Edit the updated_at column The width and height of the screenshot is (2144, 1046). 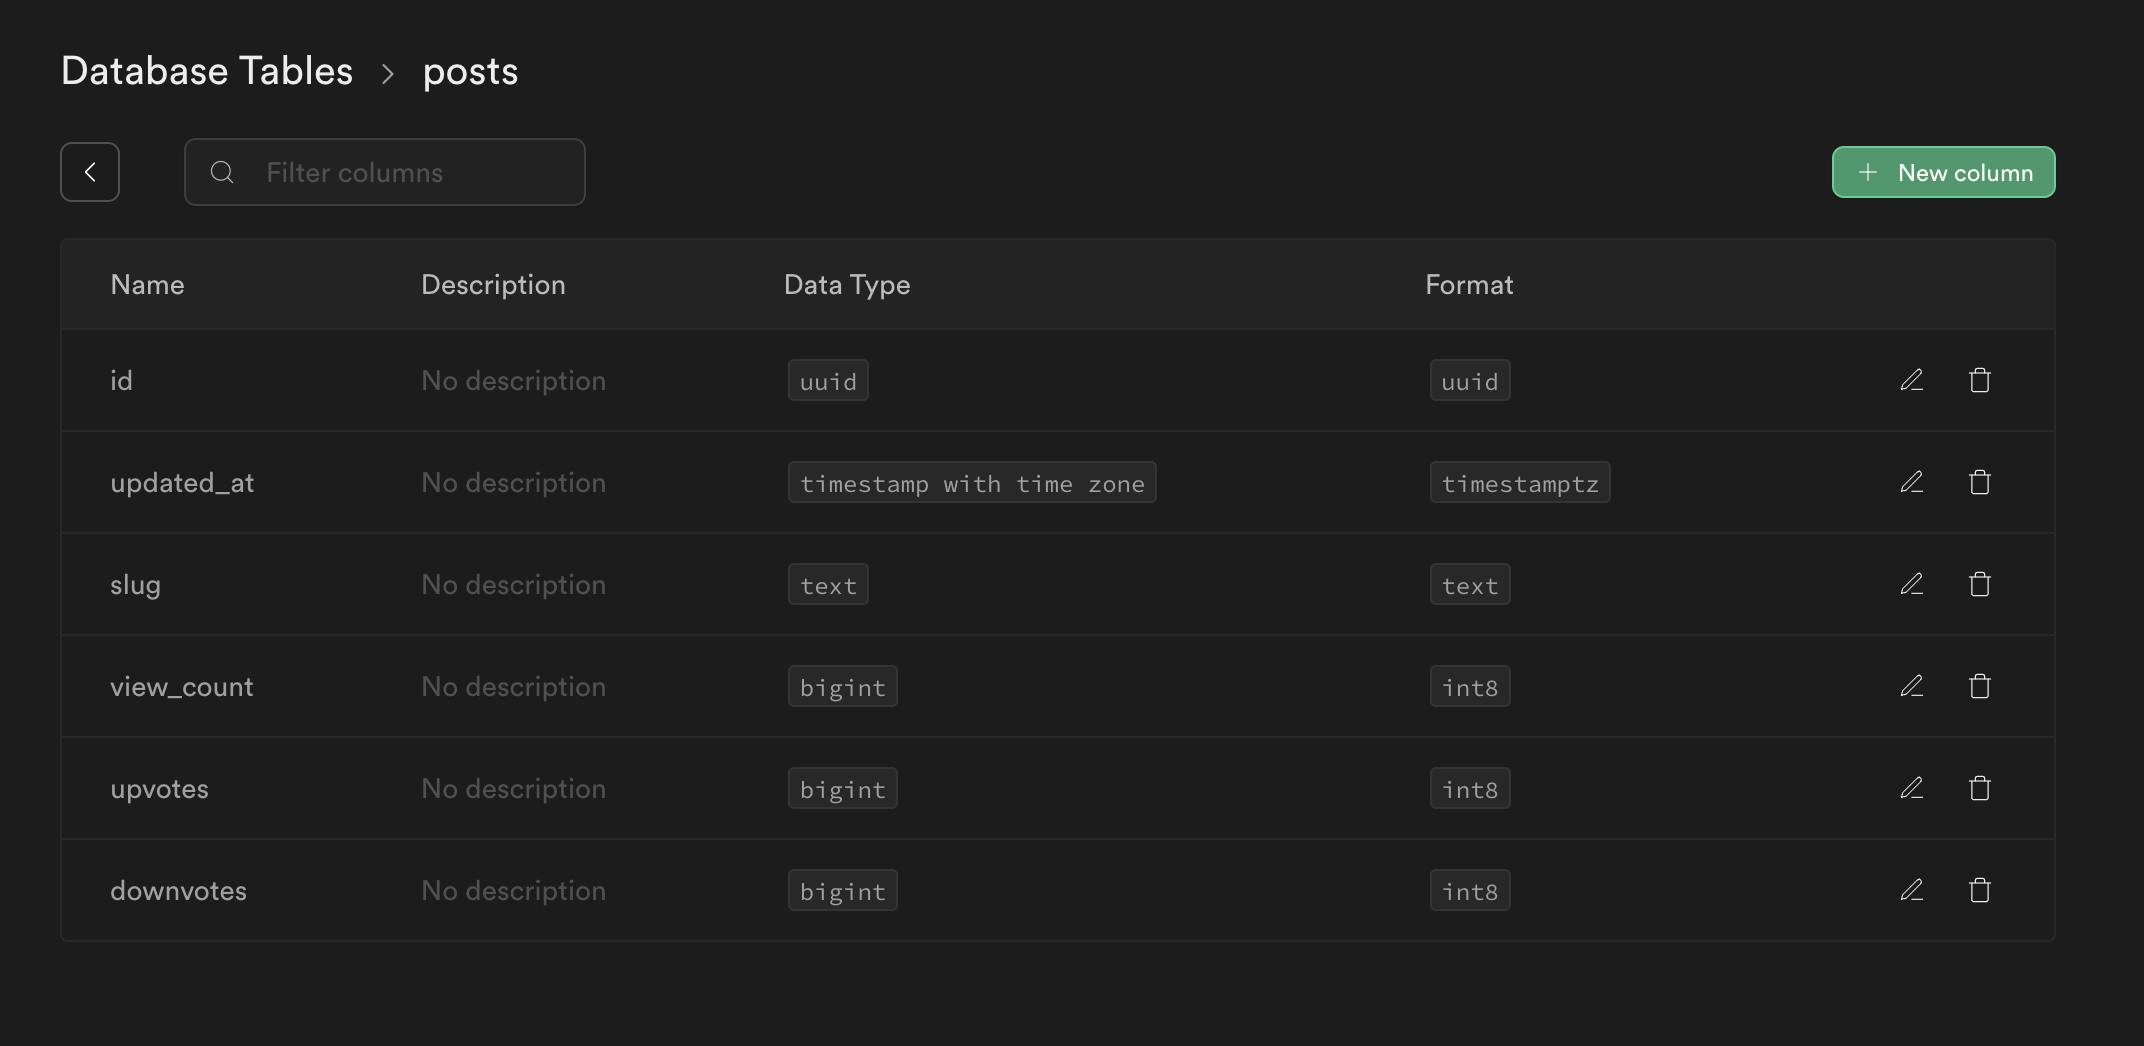(1911, 482)
